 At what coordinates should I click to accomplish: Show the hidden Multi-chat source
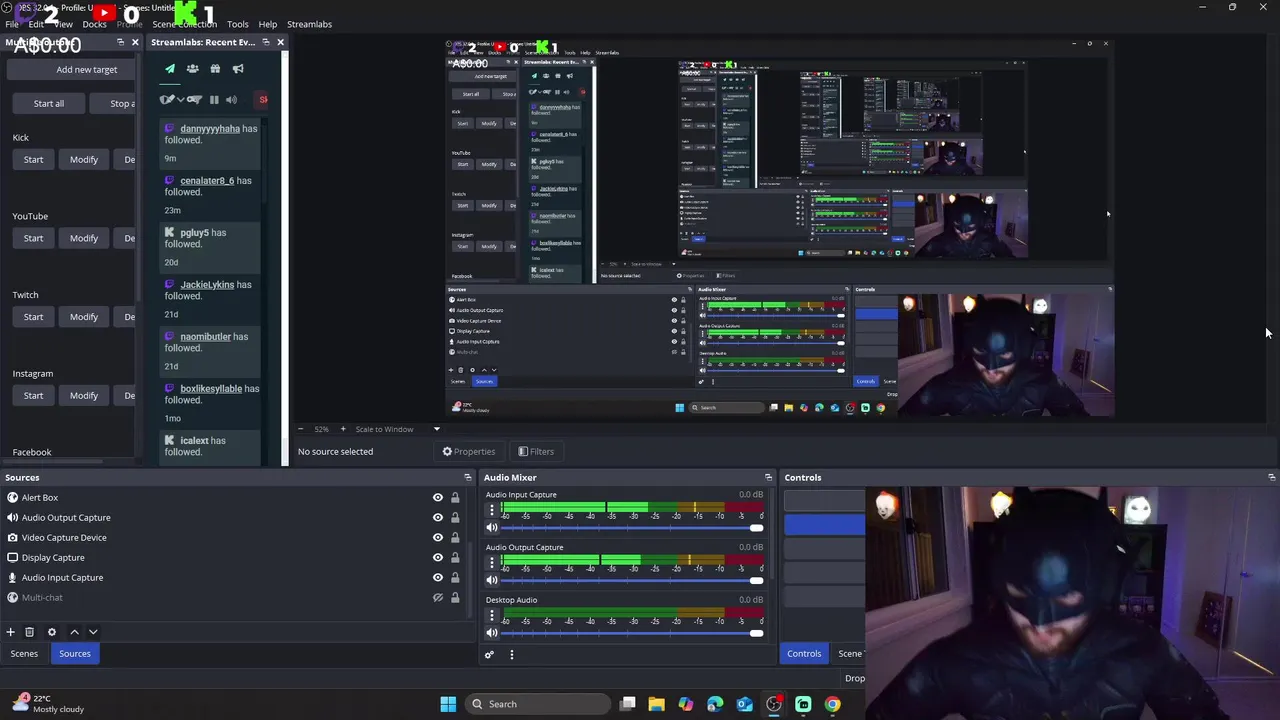[437, 597]
